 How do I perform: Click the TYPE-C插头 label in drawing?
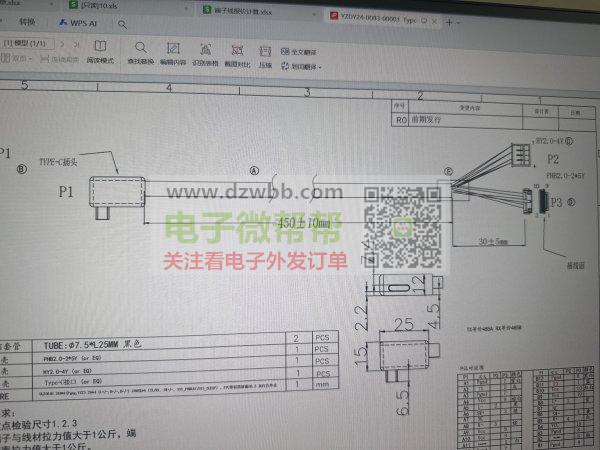tap(58, 162)
